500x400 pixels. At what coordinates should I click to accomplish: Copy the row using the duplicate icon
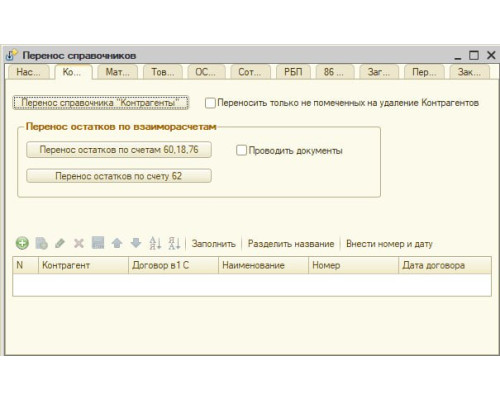tap(42, 243)
